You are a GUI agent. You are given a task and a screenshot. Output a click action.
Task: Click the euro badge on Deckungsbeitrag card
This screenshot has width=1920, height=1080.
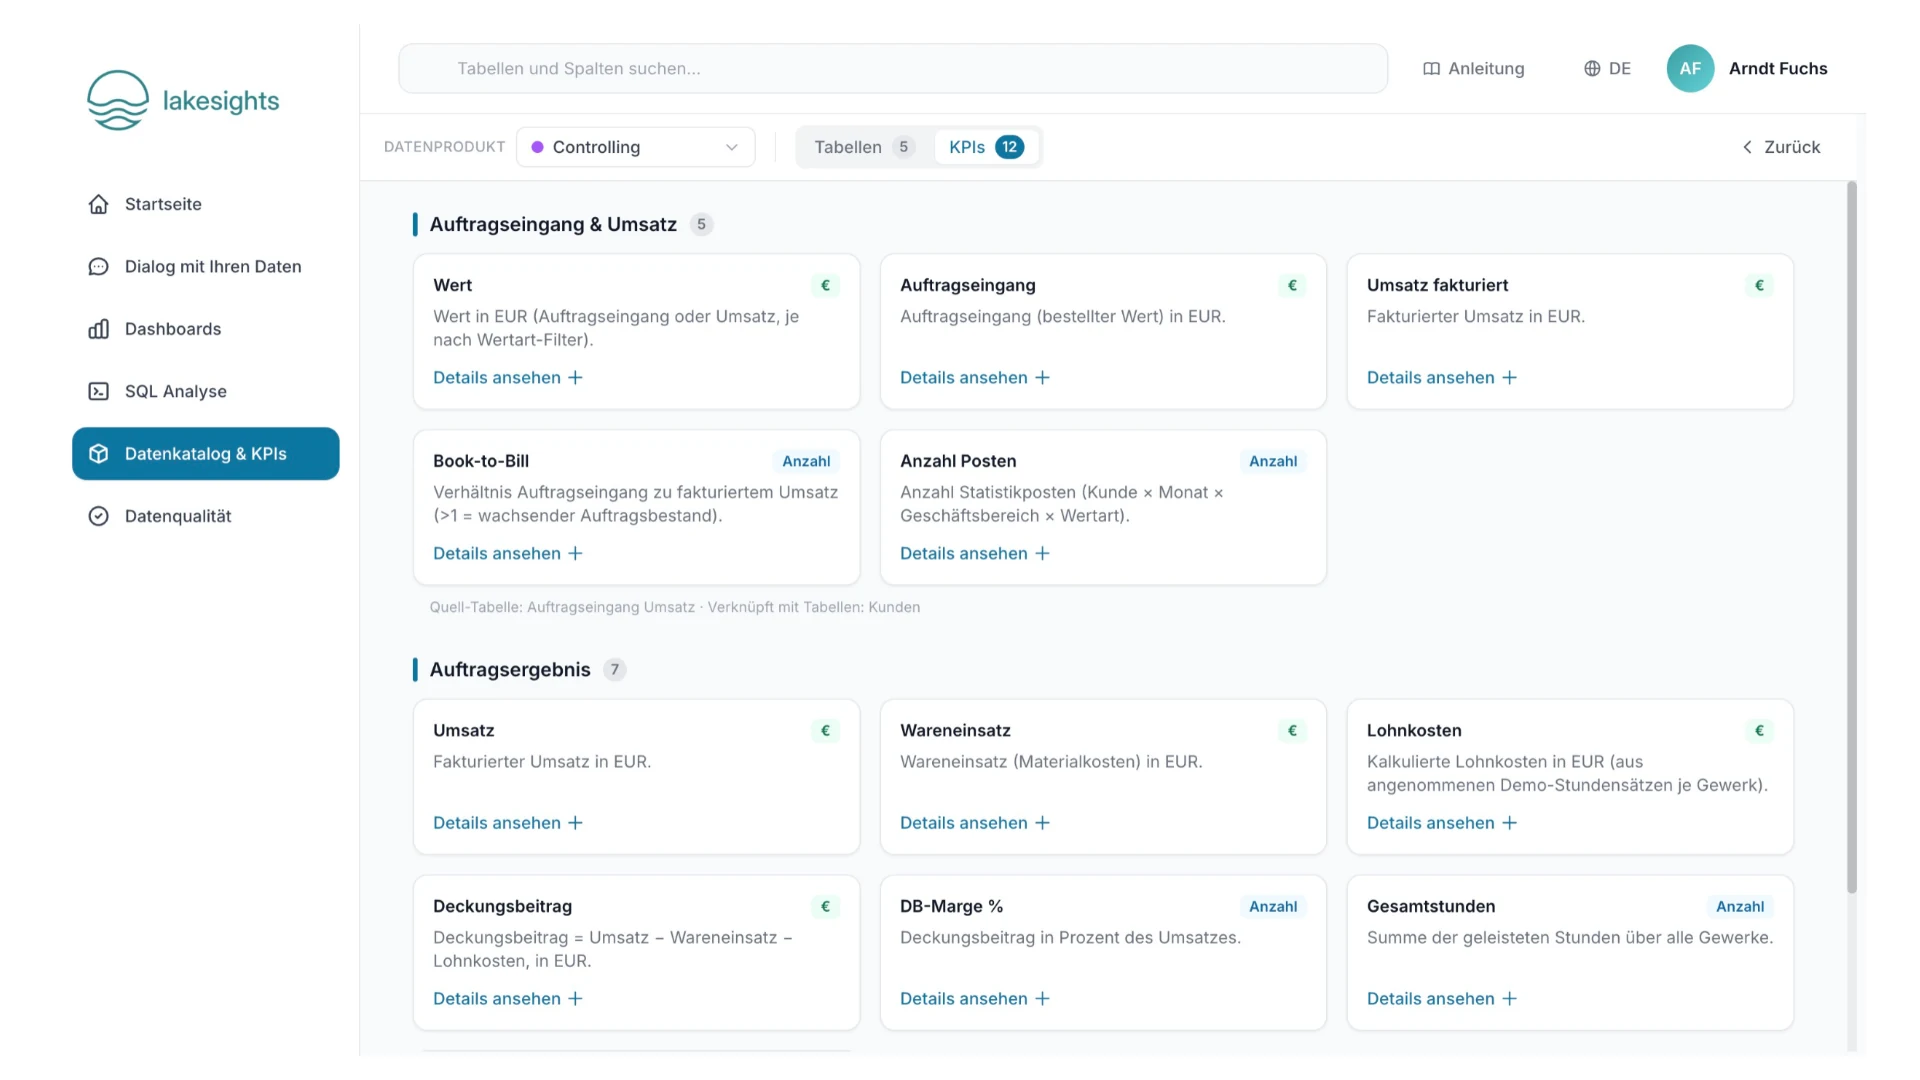(x=825, y=907)
